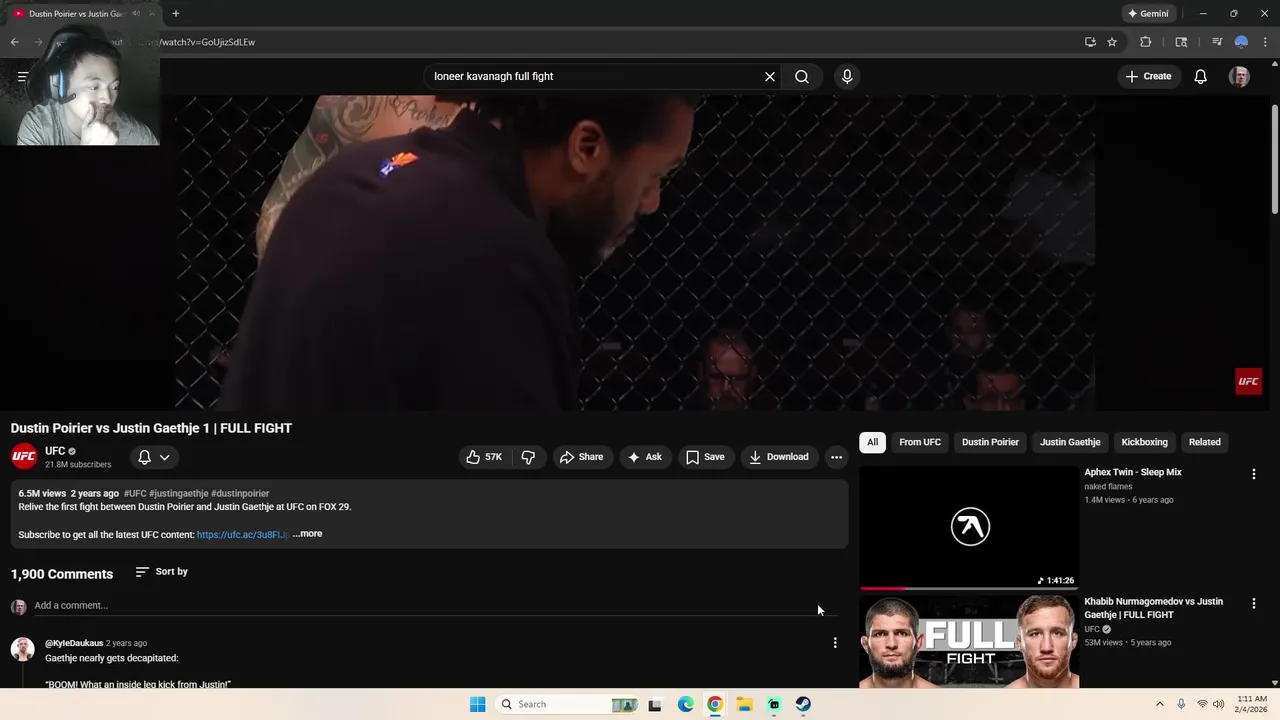Open taskbar volume control
The image size is (1280, 720).
pos(1218,704)
